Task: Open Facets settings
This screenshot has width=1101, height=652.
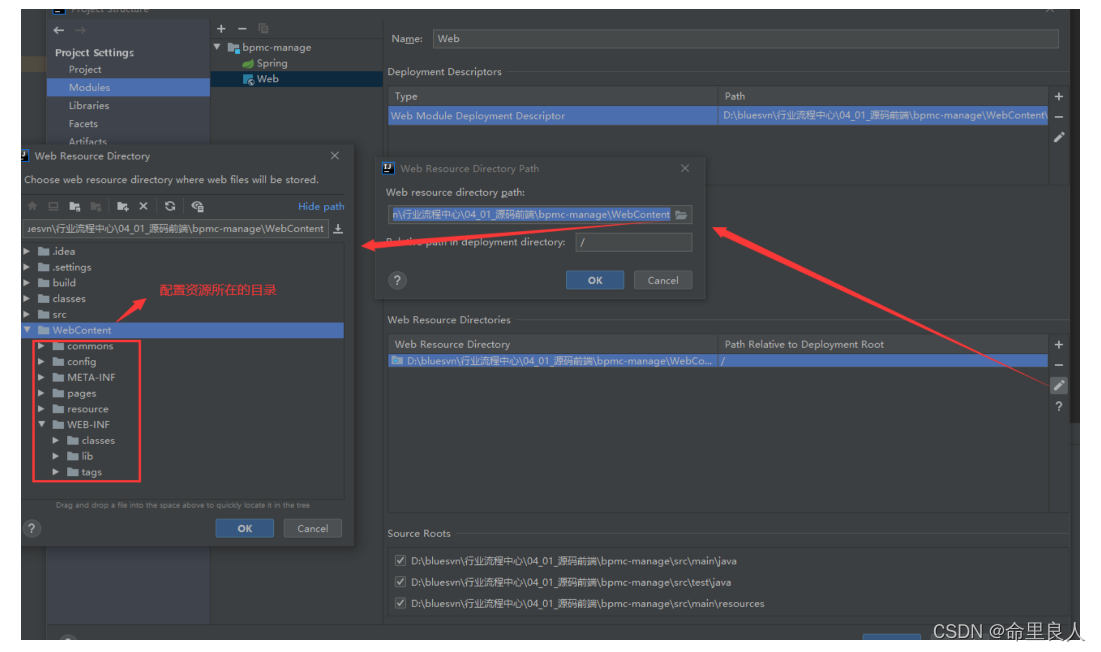Action: click(83, 124)
